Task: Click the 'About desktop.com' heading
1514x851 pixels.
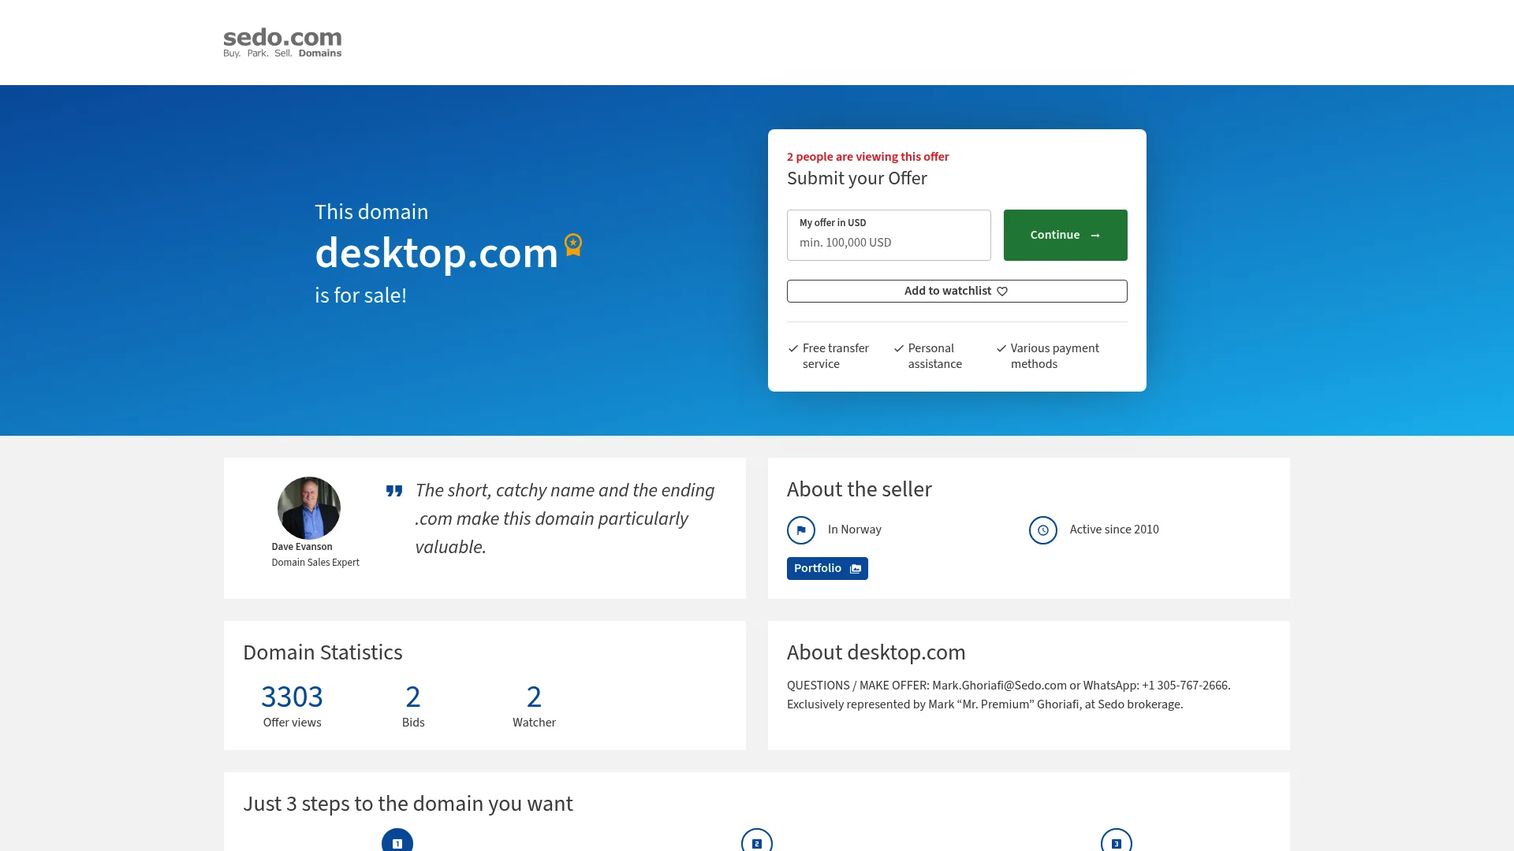Action: coord(876,652)
